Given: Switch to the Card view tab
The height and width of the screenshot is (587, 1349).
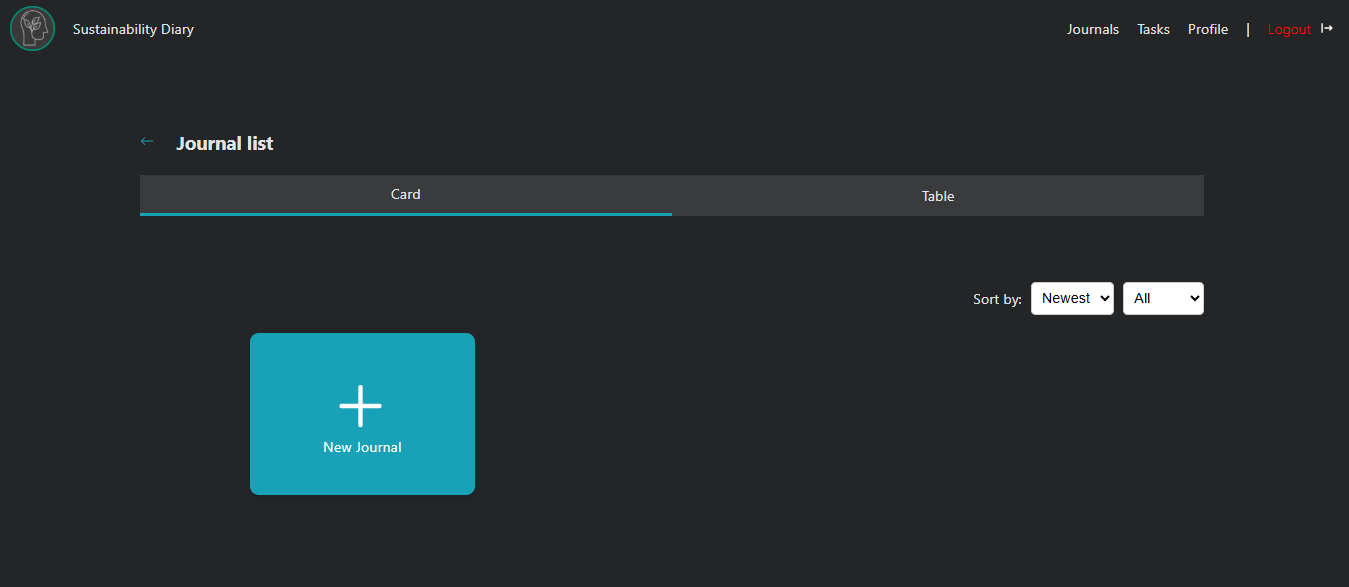Looking at the screenshot, I should click(x=405, y=194).
